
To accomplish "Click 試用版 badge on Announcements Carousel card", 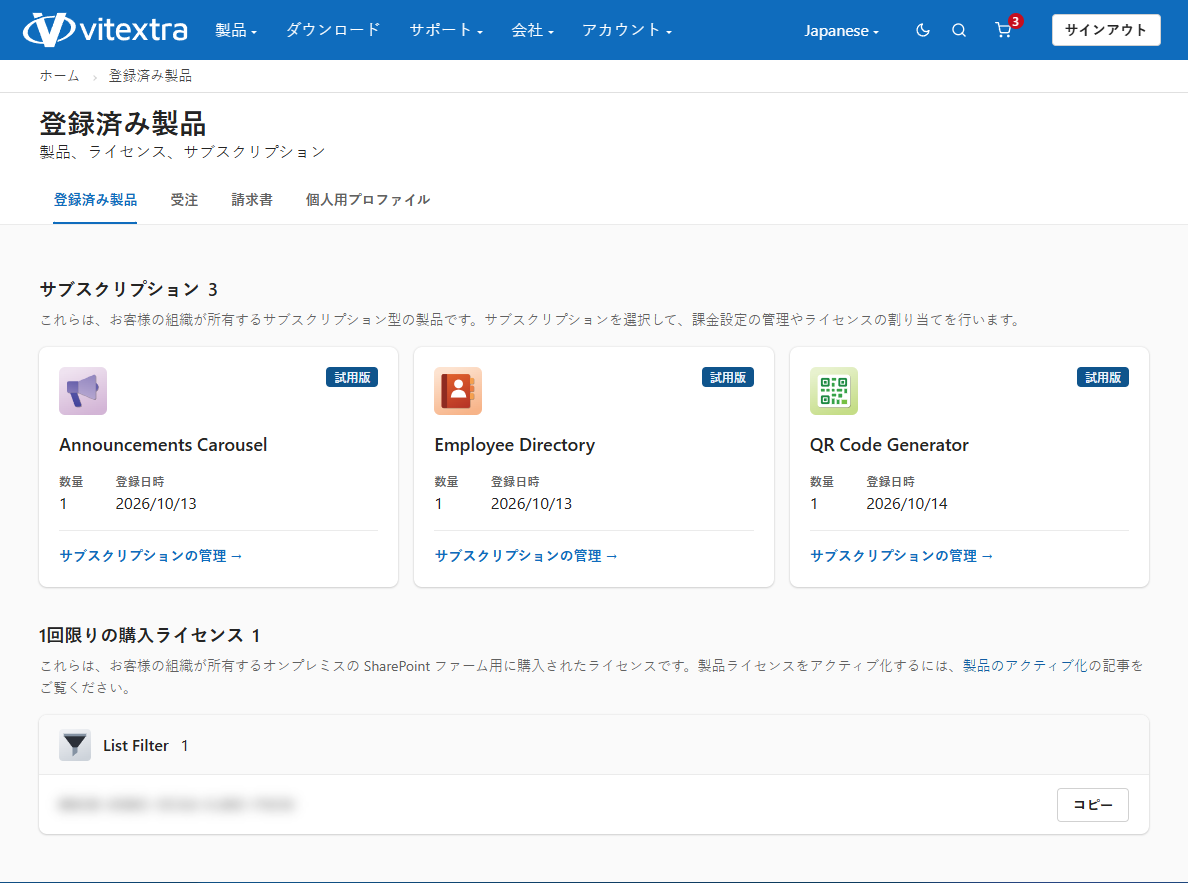I will click(352, 377).
